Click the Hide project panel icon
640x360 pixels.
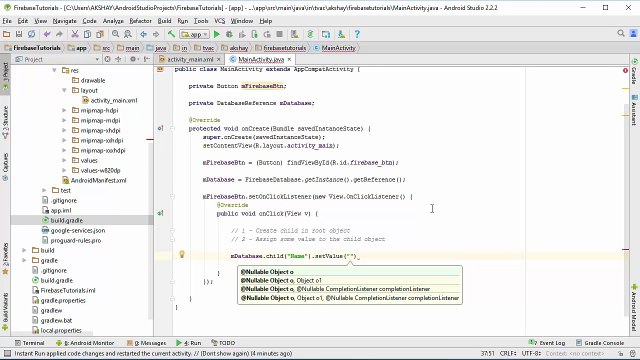[x=147, y=60]
